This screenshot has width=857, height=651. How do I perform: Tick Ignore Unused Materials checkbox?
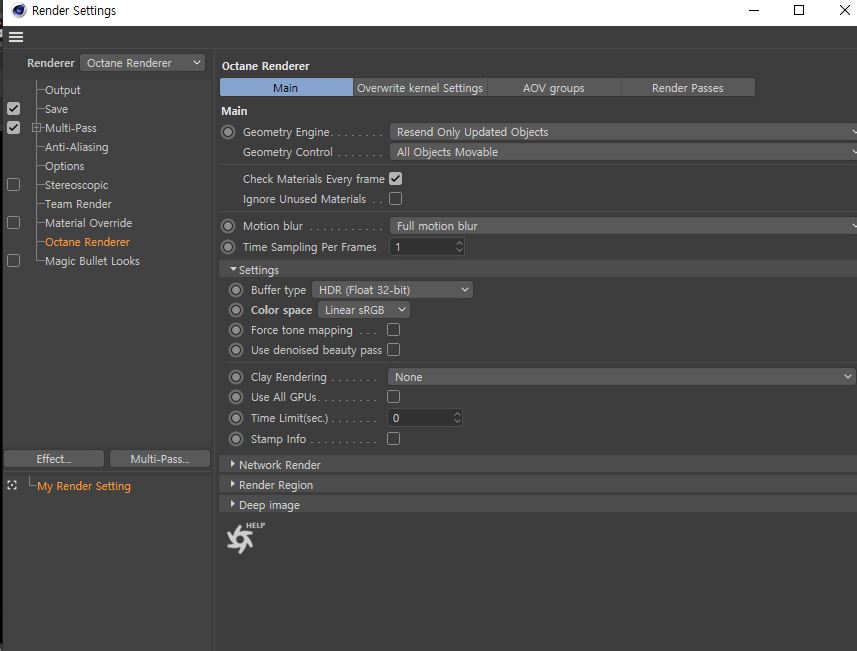[x=395, y=199]
